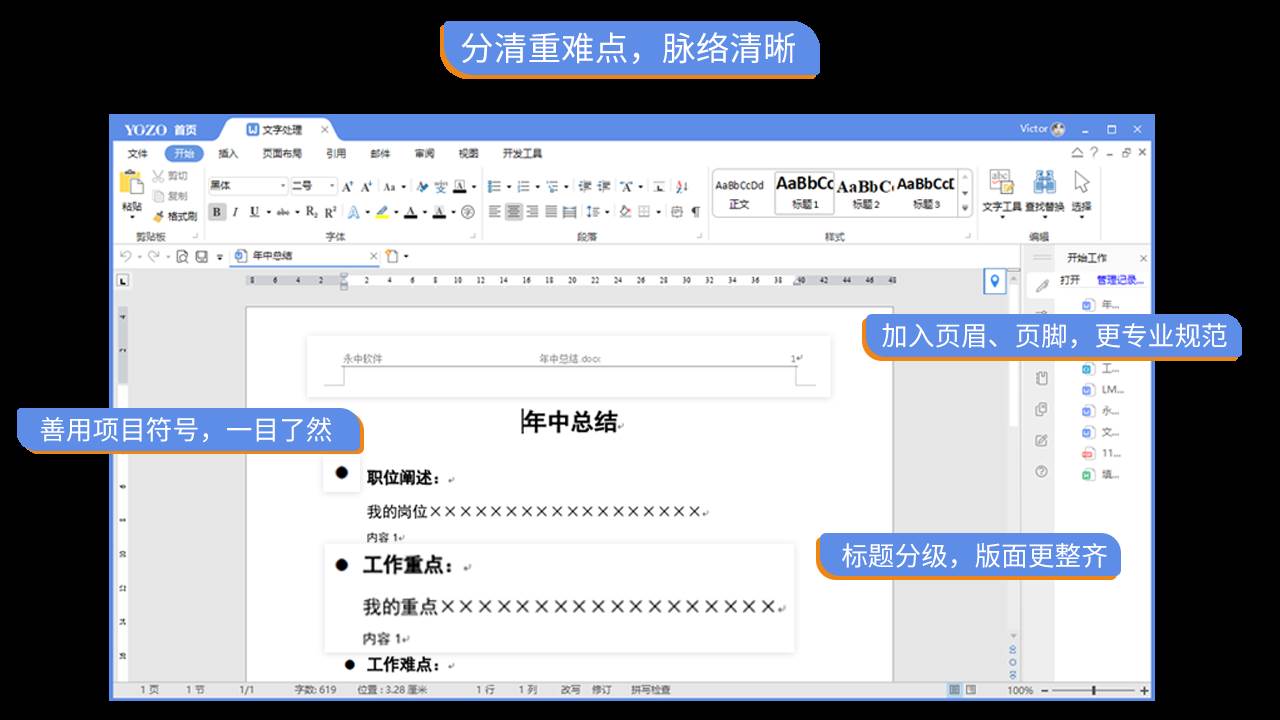Click the Copy (复制) icon

click(158, 196)
